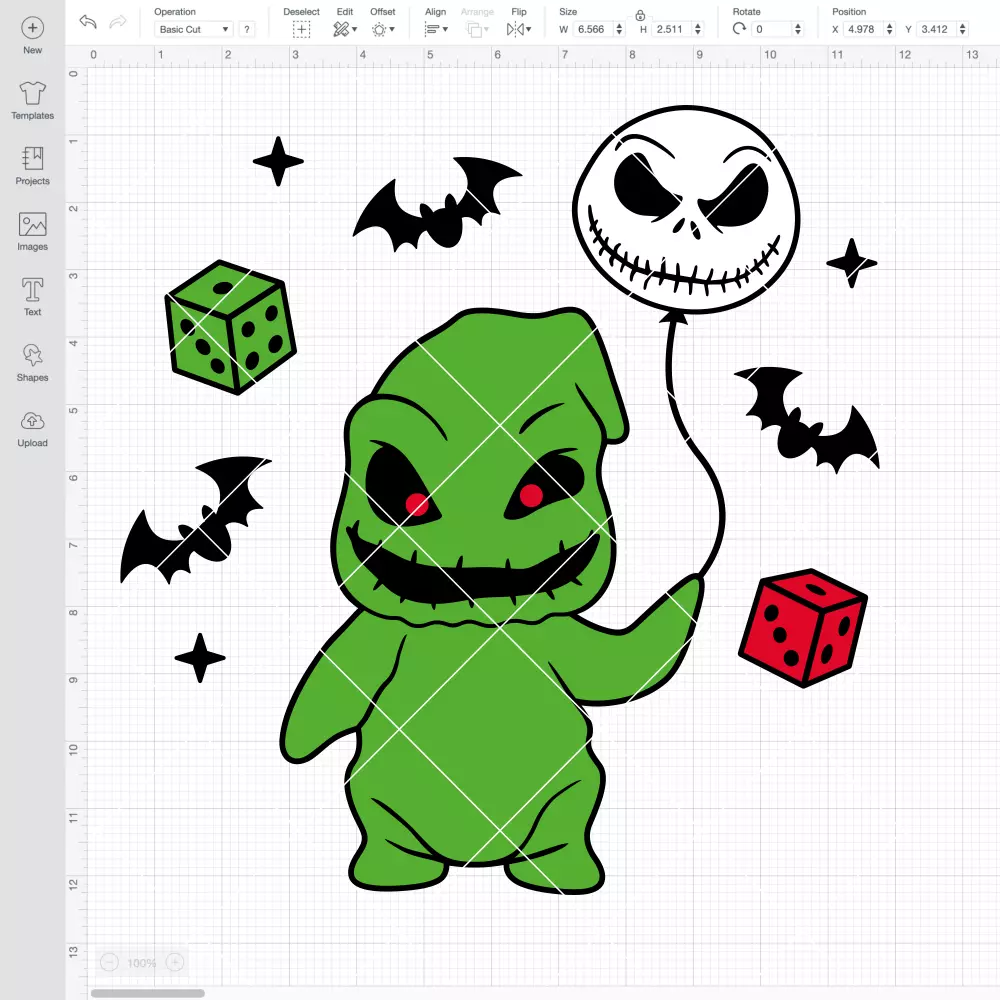Click the Y position input field
The image size is (1000, 1000).
tap(937, 29)
